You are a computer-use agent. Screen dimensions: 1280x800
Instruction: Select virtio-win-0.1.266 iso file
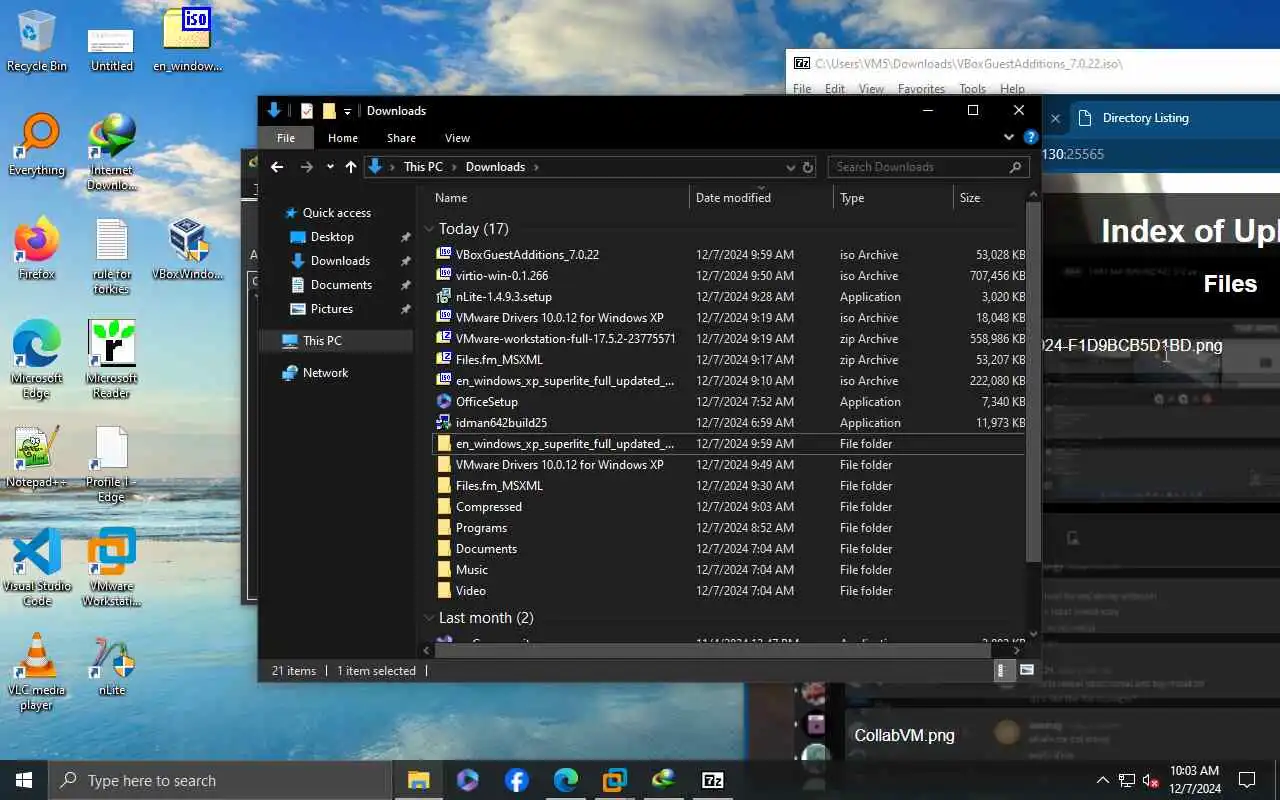click(730, 276)
